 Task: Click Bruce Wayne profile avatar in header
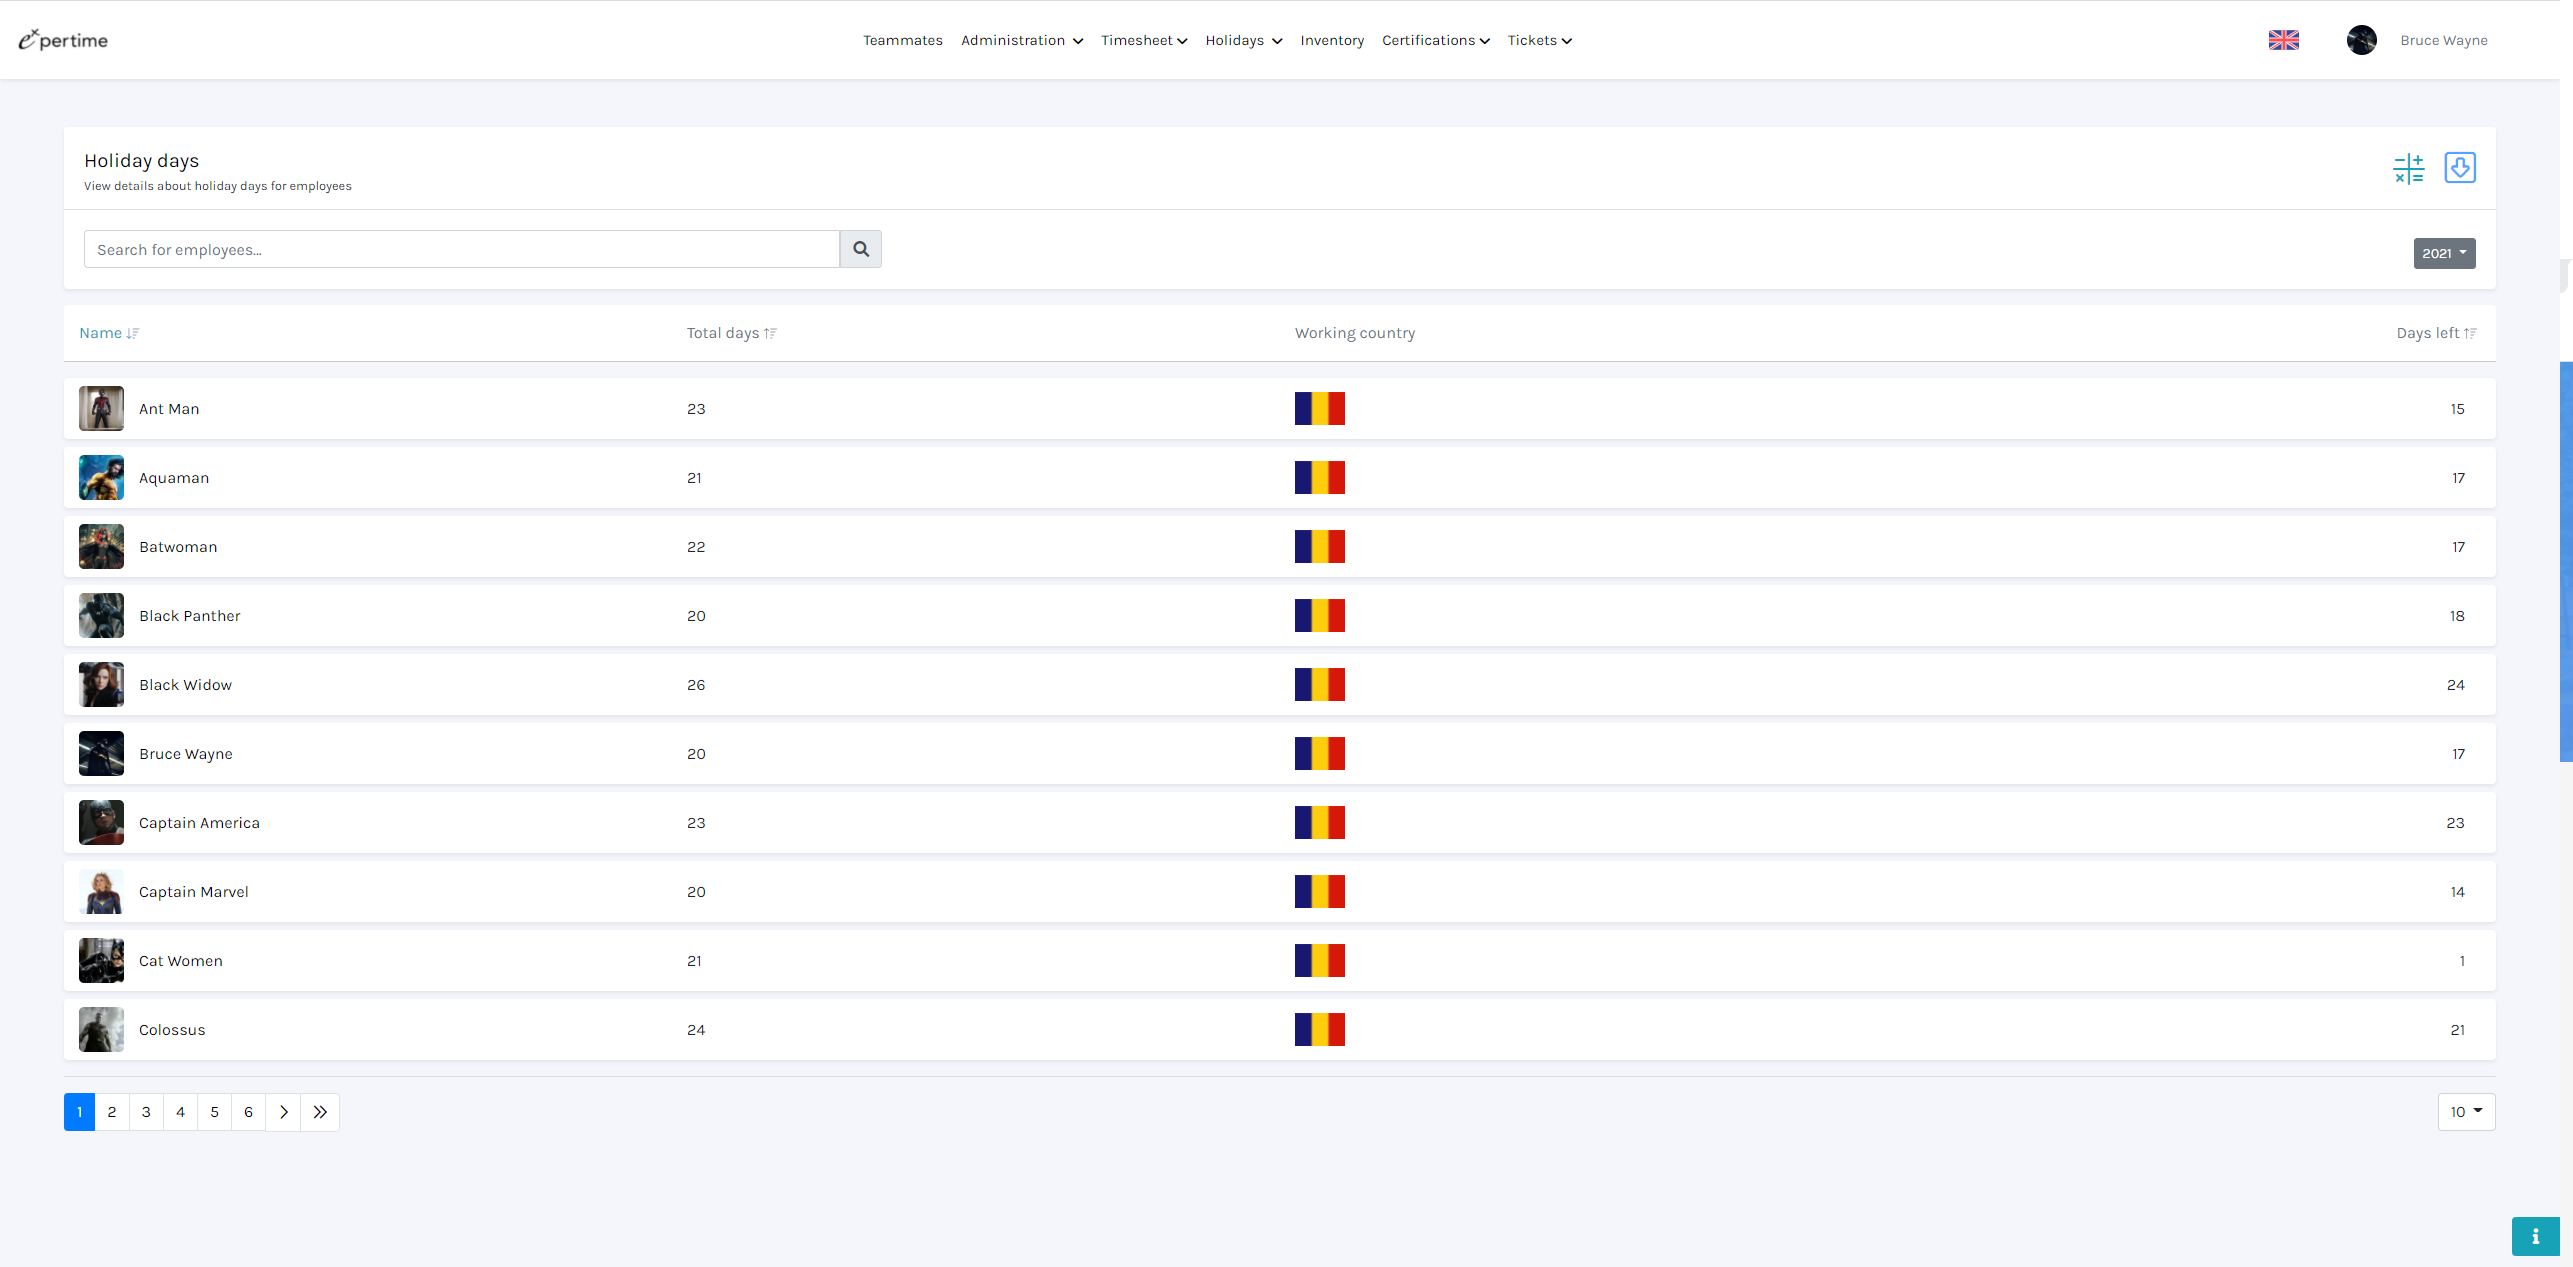pos(2361,40)
